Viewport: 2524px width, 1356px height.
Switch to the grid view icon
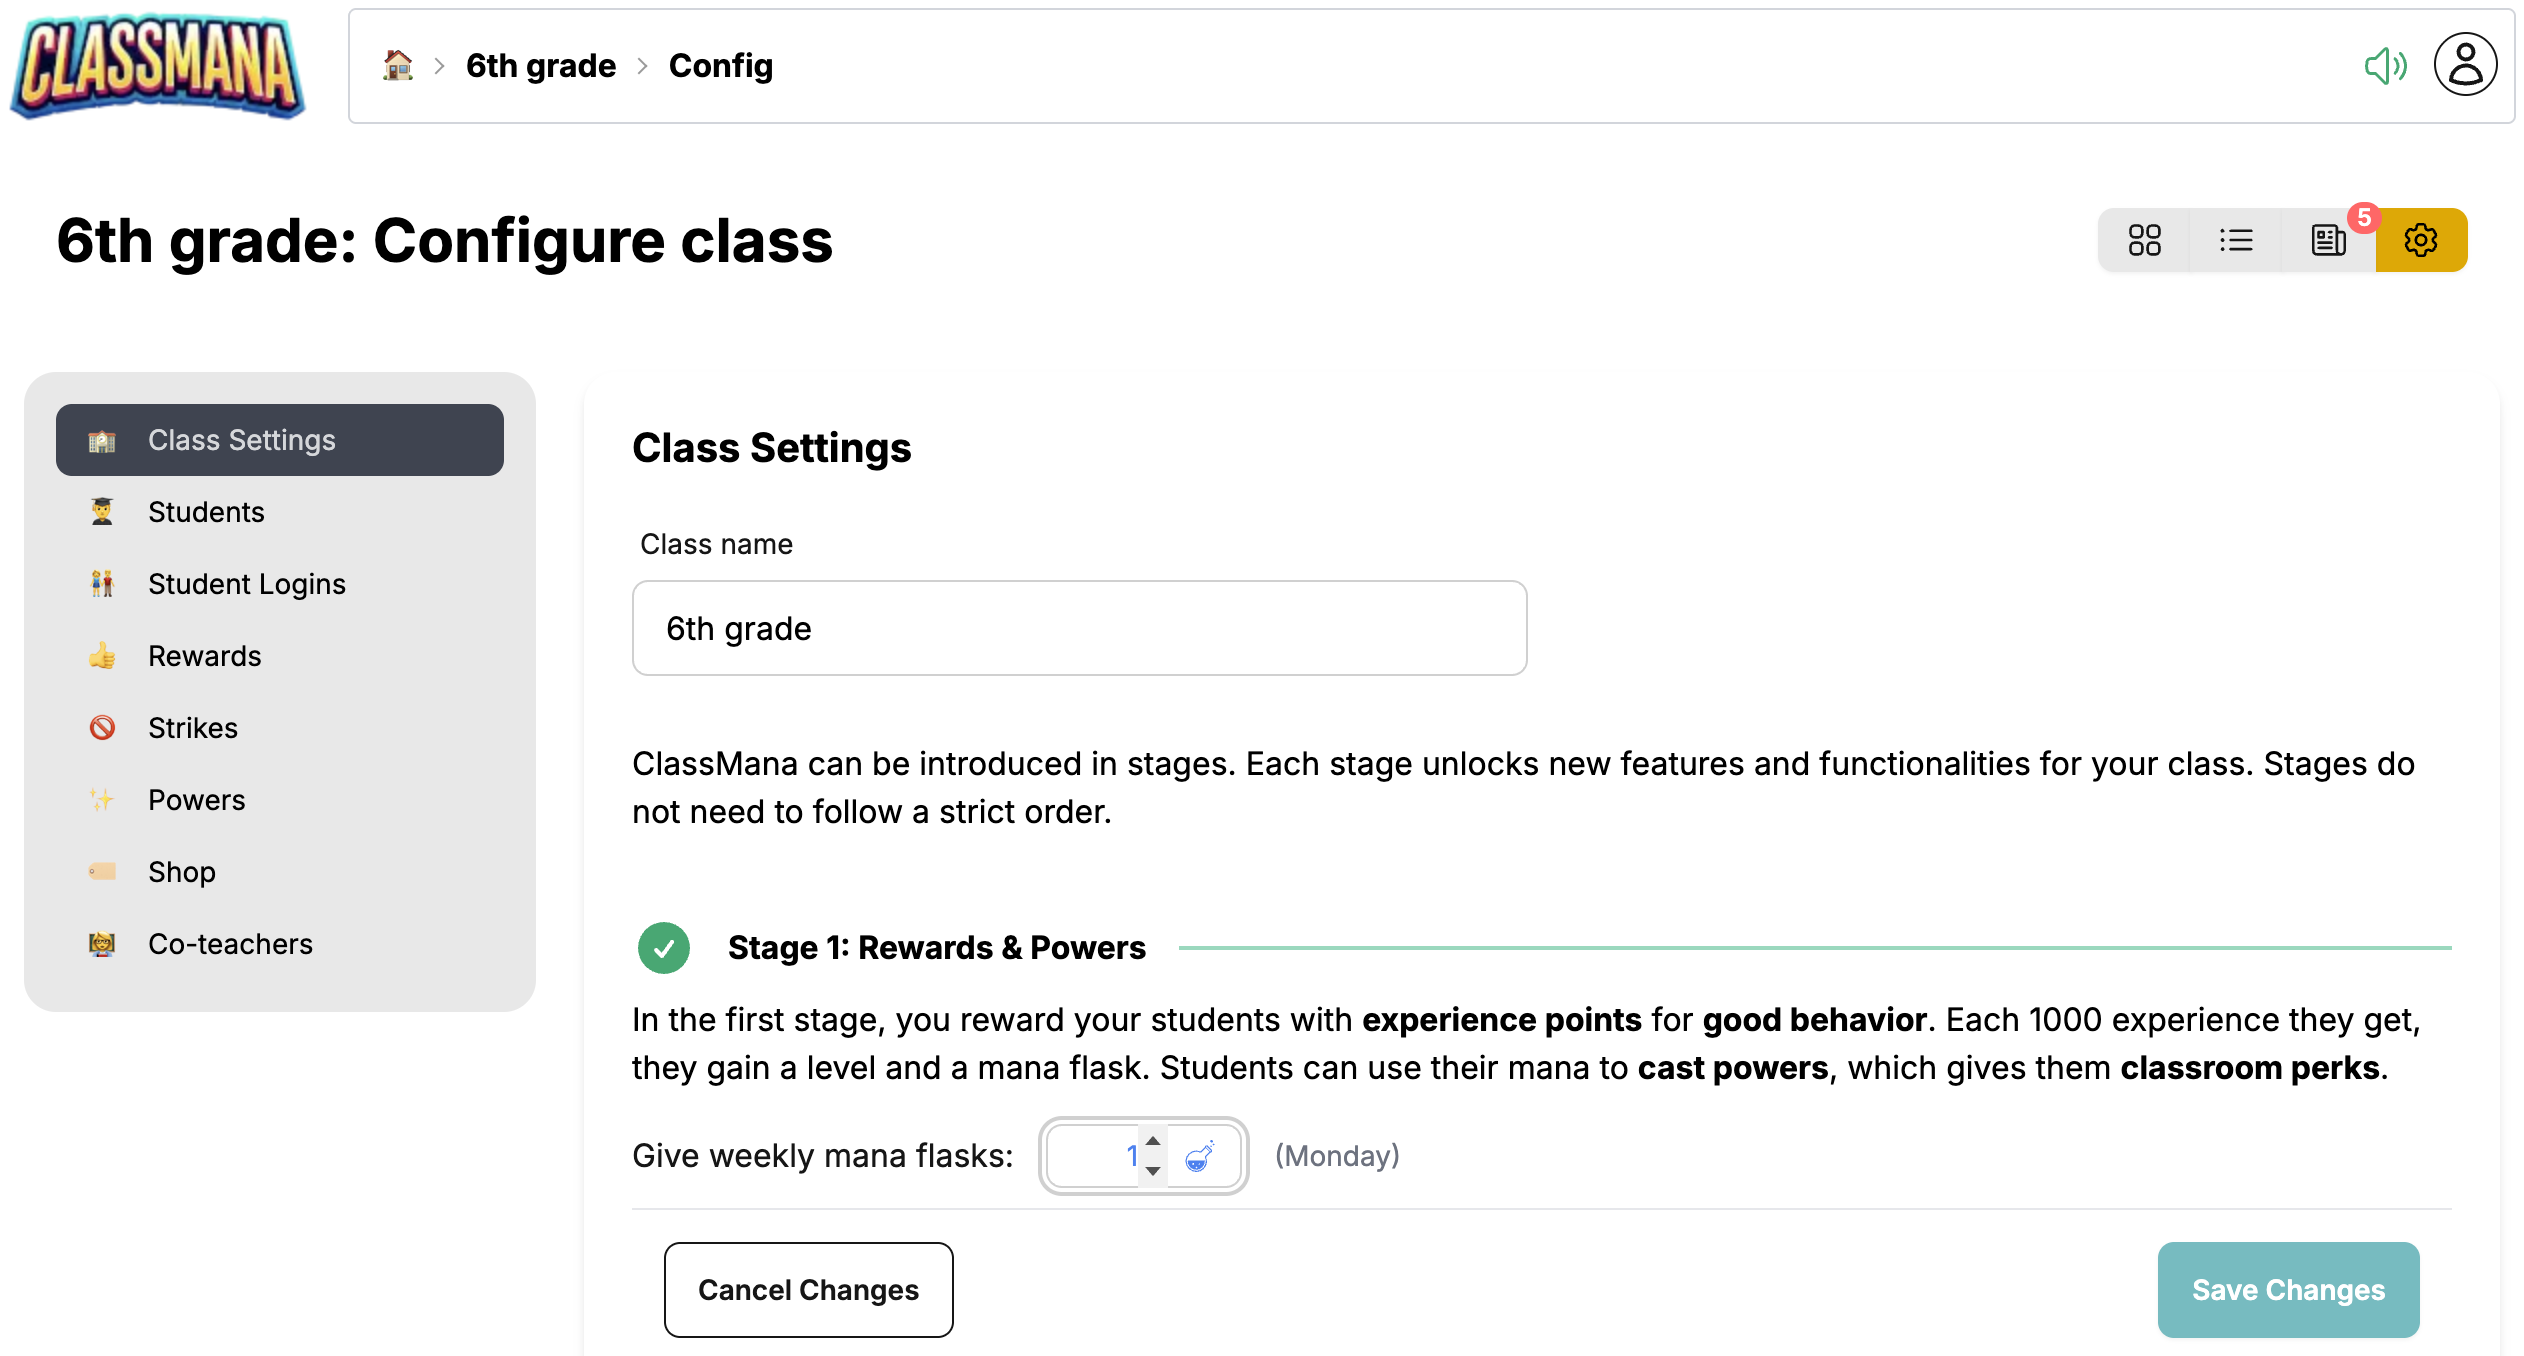(x=2144, y=240)
